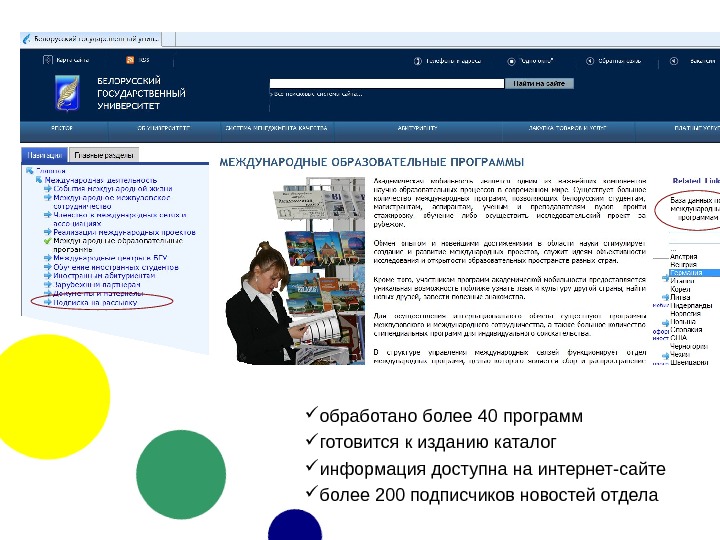Select Словакия in the country list

pyautogui.click(x=686, y=329)
